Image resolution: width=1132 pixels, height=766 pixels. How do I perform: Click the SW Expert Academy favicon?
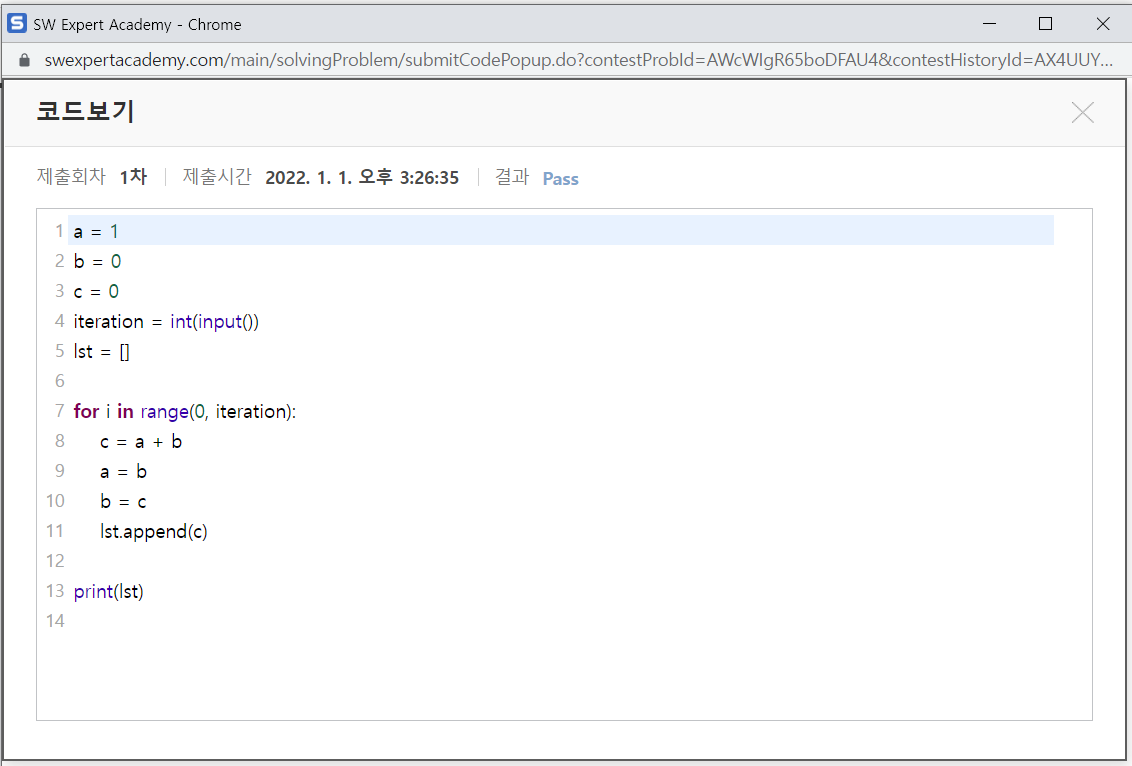(16, 24)
